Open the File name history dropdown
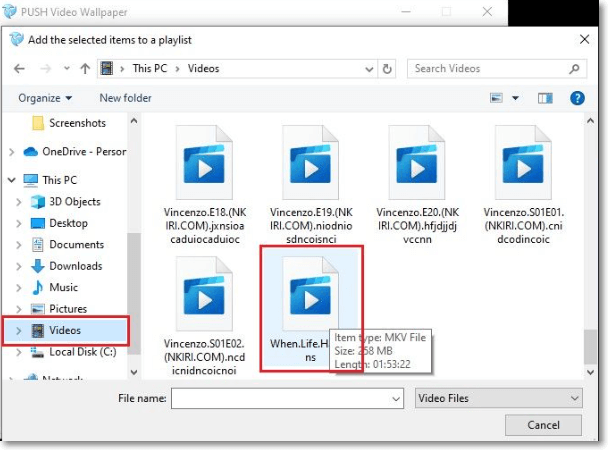 pos(396,399)
